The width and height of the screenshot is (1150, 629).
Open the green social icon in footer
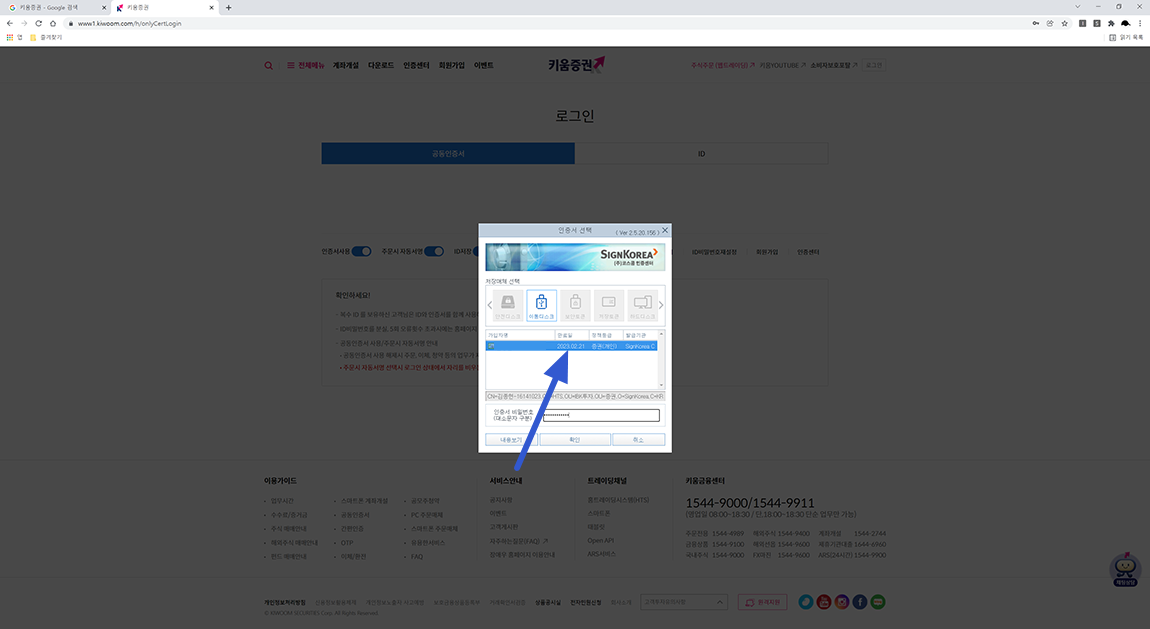(878, 602)
